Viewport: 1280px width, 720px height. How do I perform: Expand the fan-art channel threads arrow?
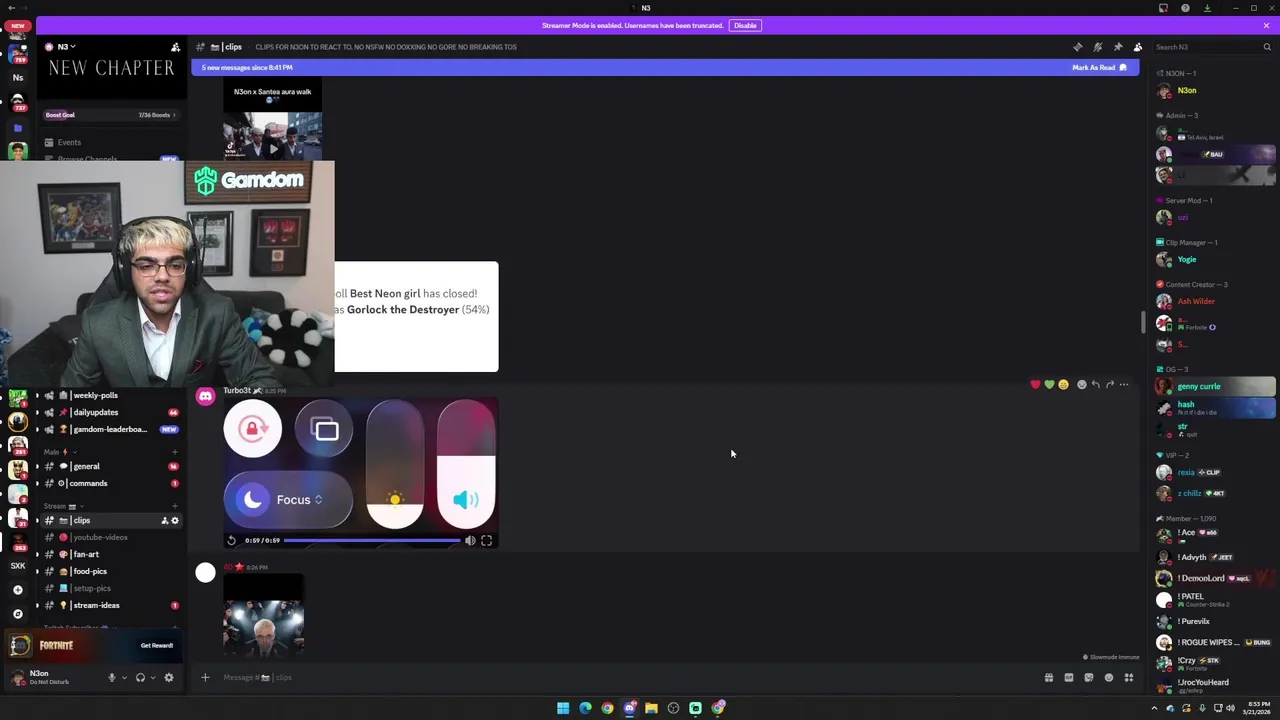coord(38,554)
